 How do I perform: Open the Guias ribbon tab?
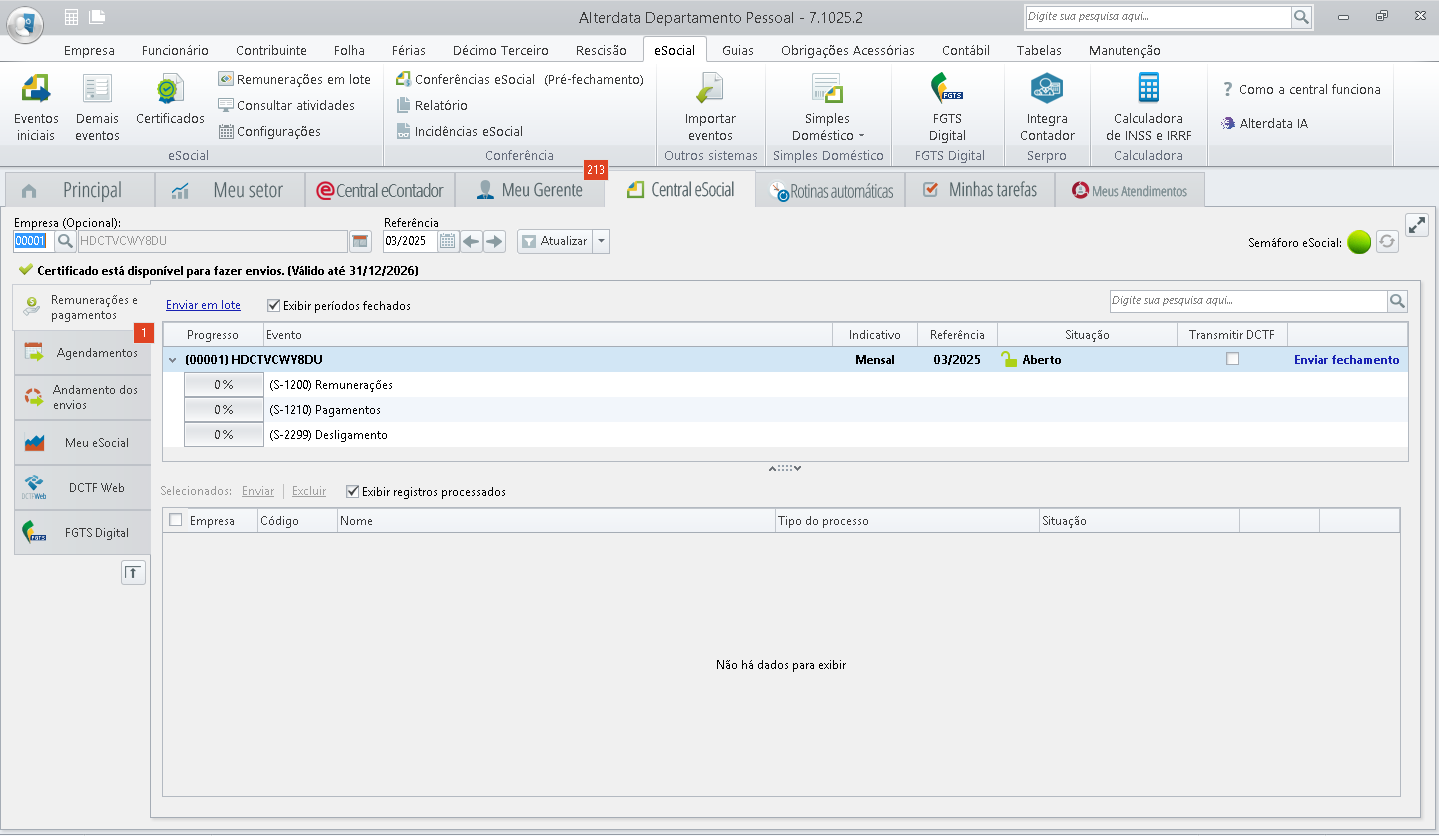pyautogui.click(x=738, y=50)
